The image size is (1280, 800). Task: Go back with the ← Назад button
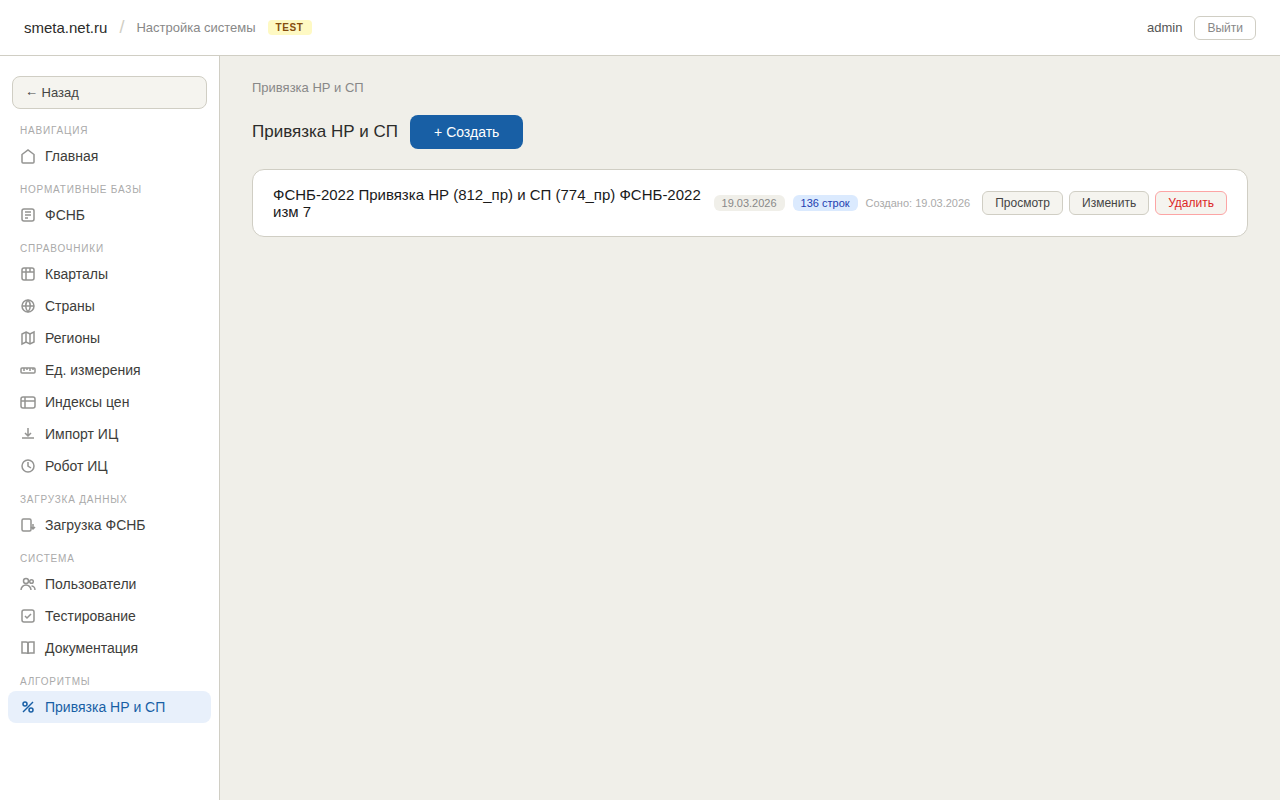click(x=109, y=92)
